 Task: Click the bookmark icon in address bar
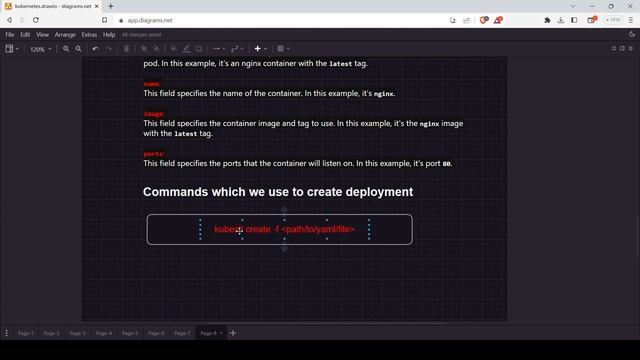[x=105, y=20]
